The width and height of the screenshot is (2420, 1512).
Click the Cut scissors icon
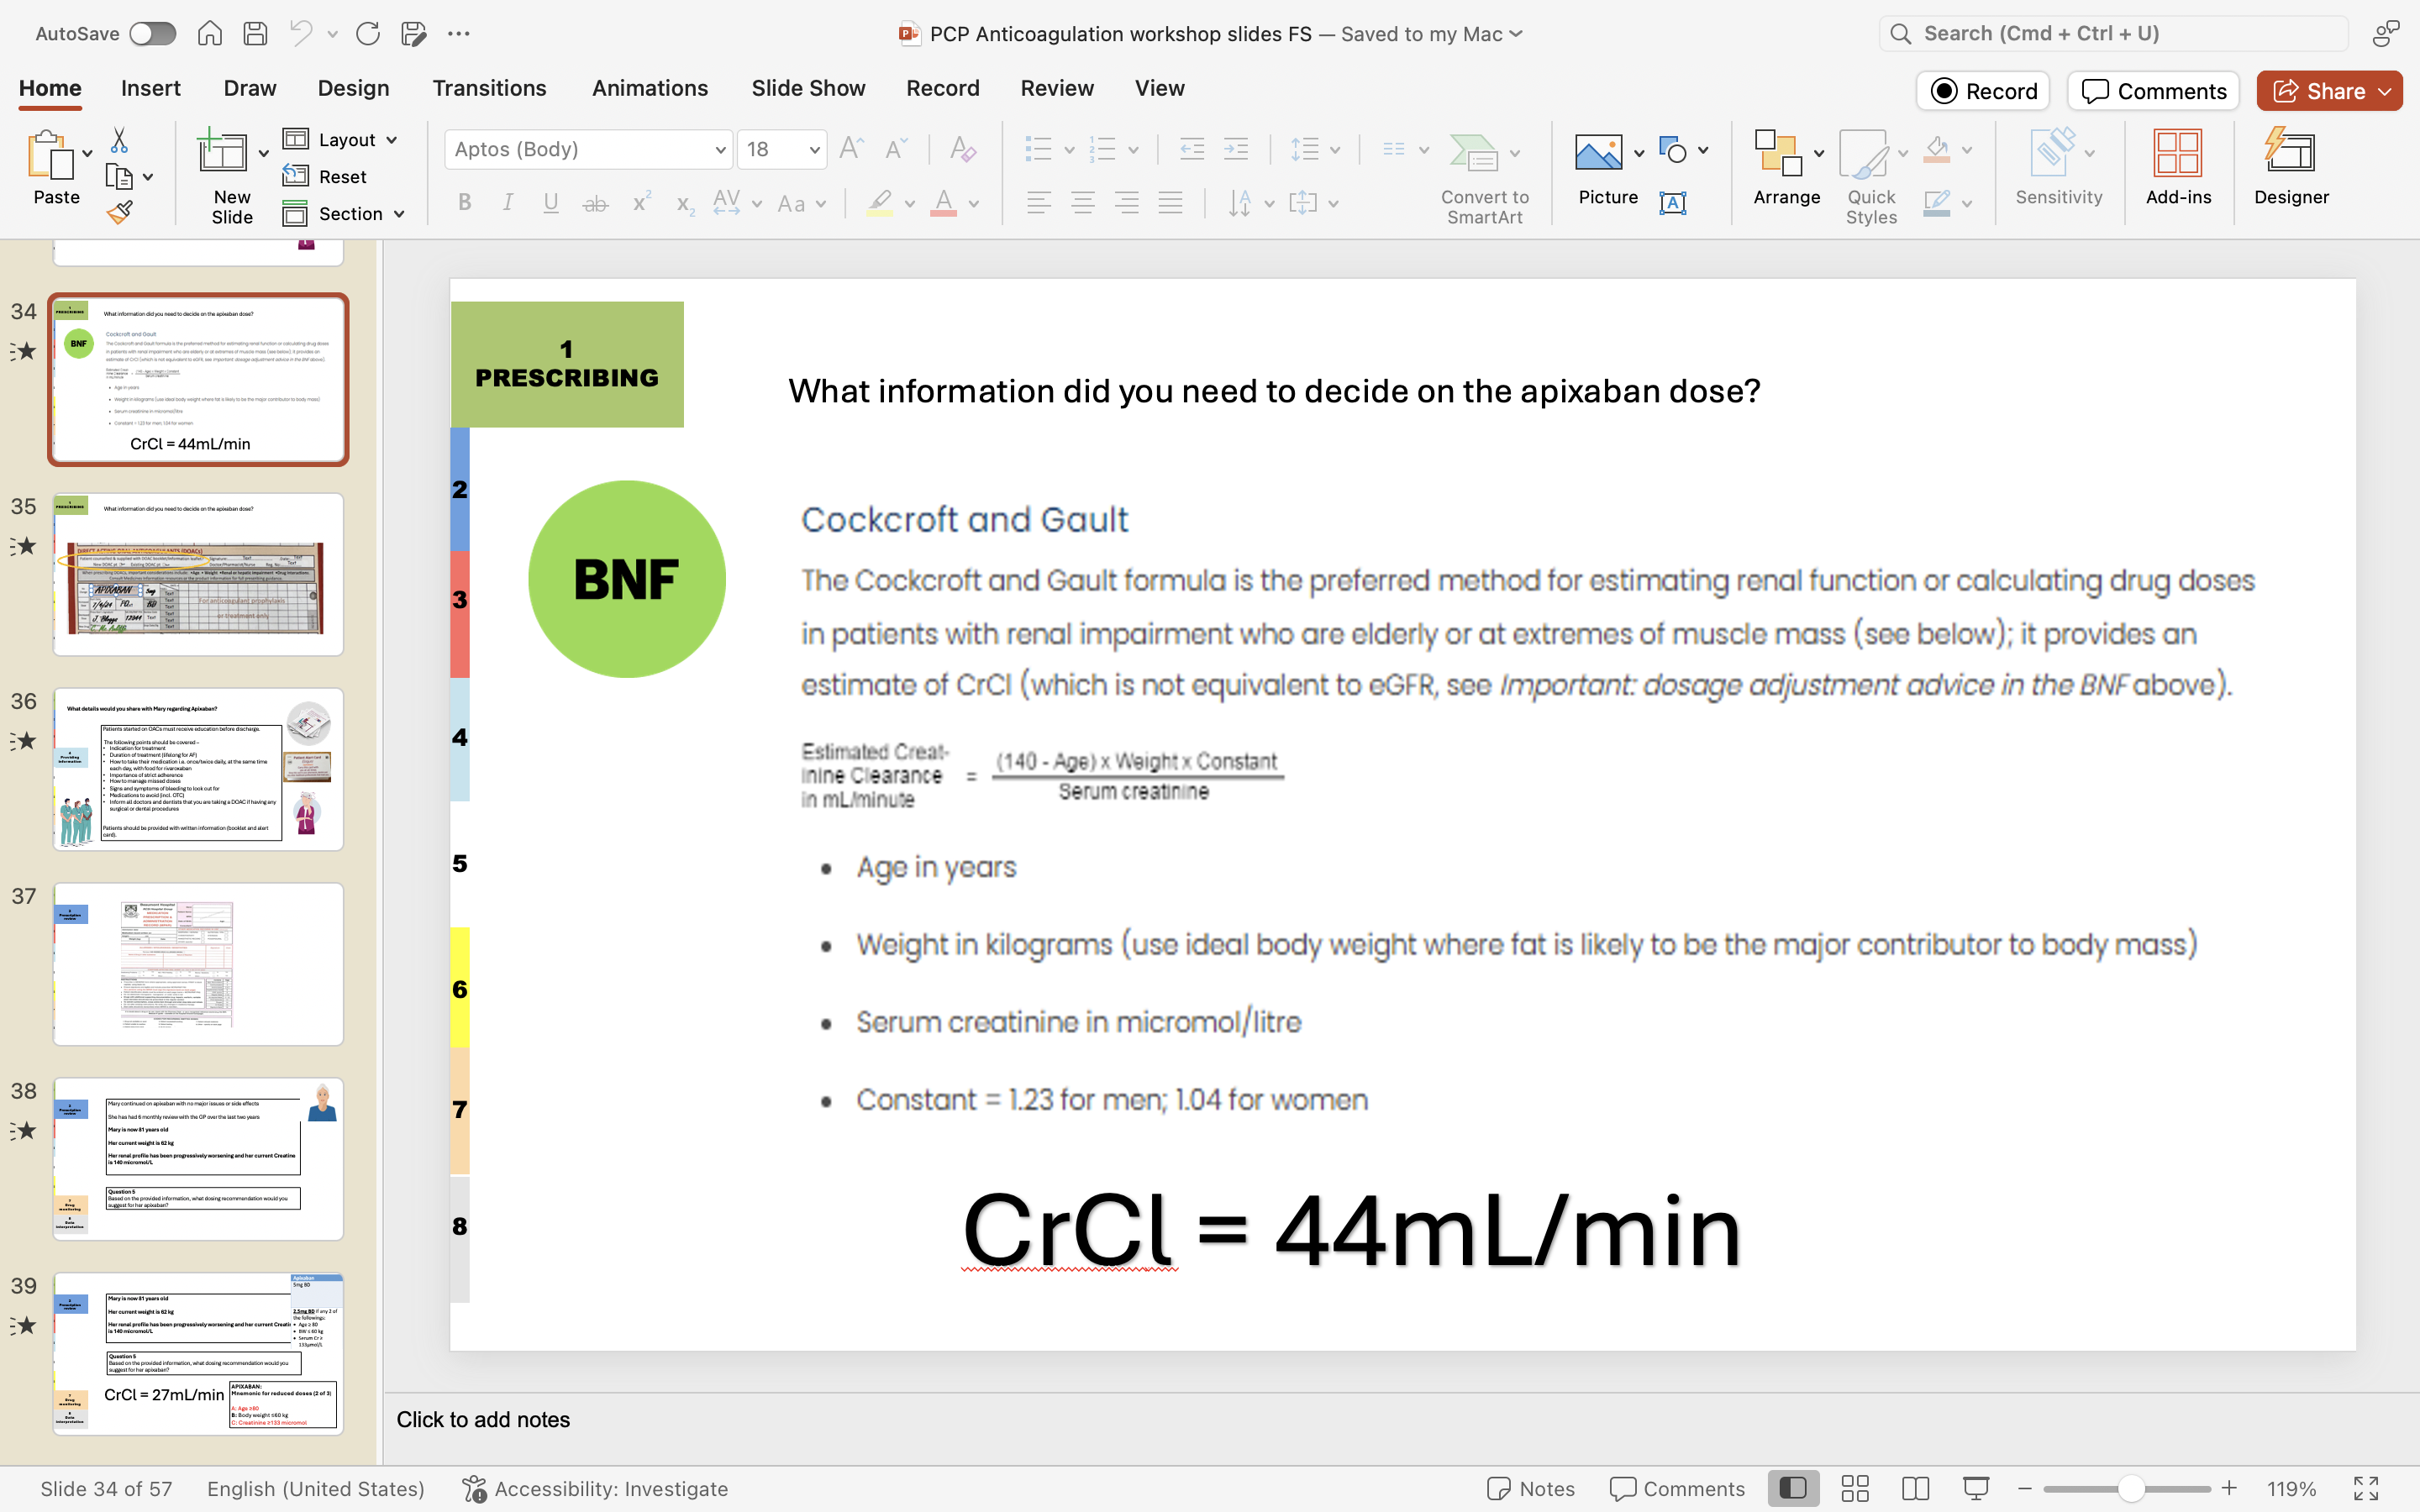[x=119, y=139]
